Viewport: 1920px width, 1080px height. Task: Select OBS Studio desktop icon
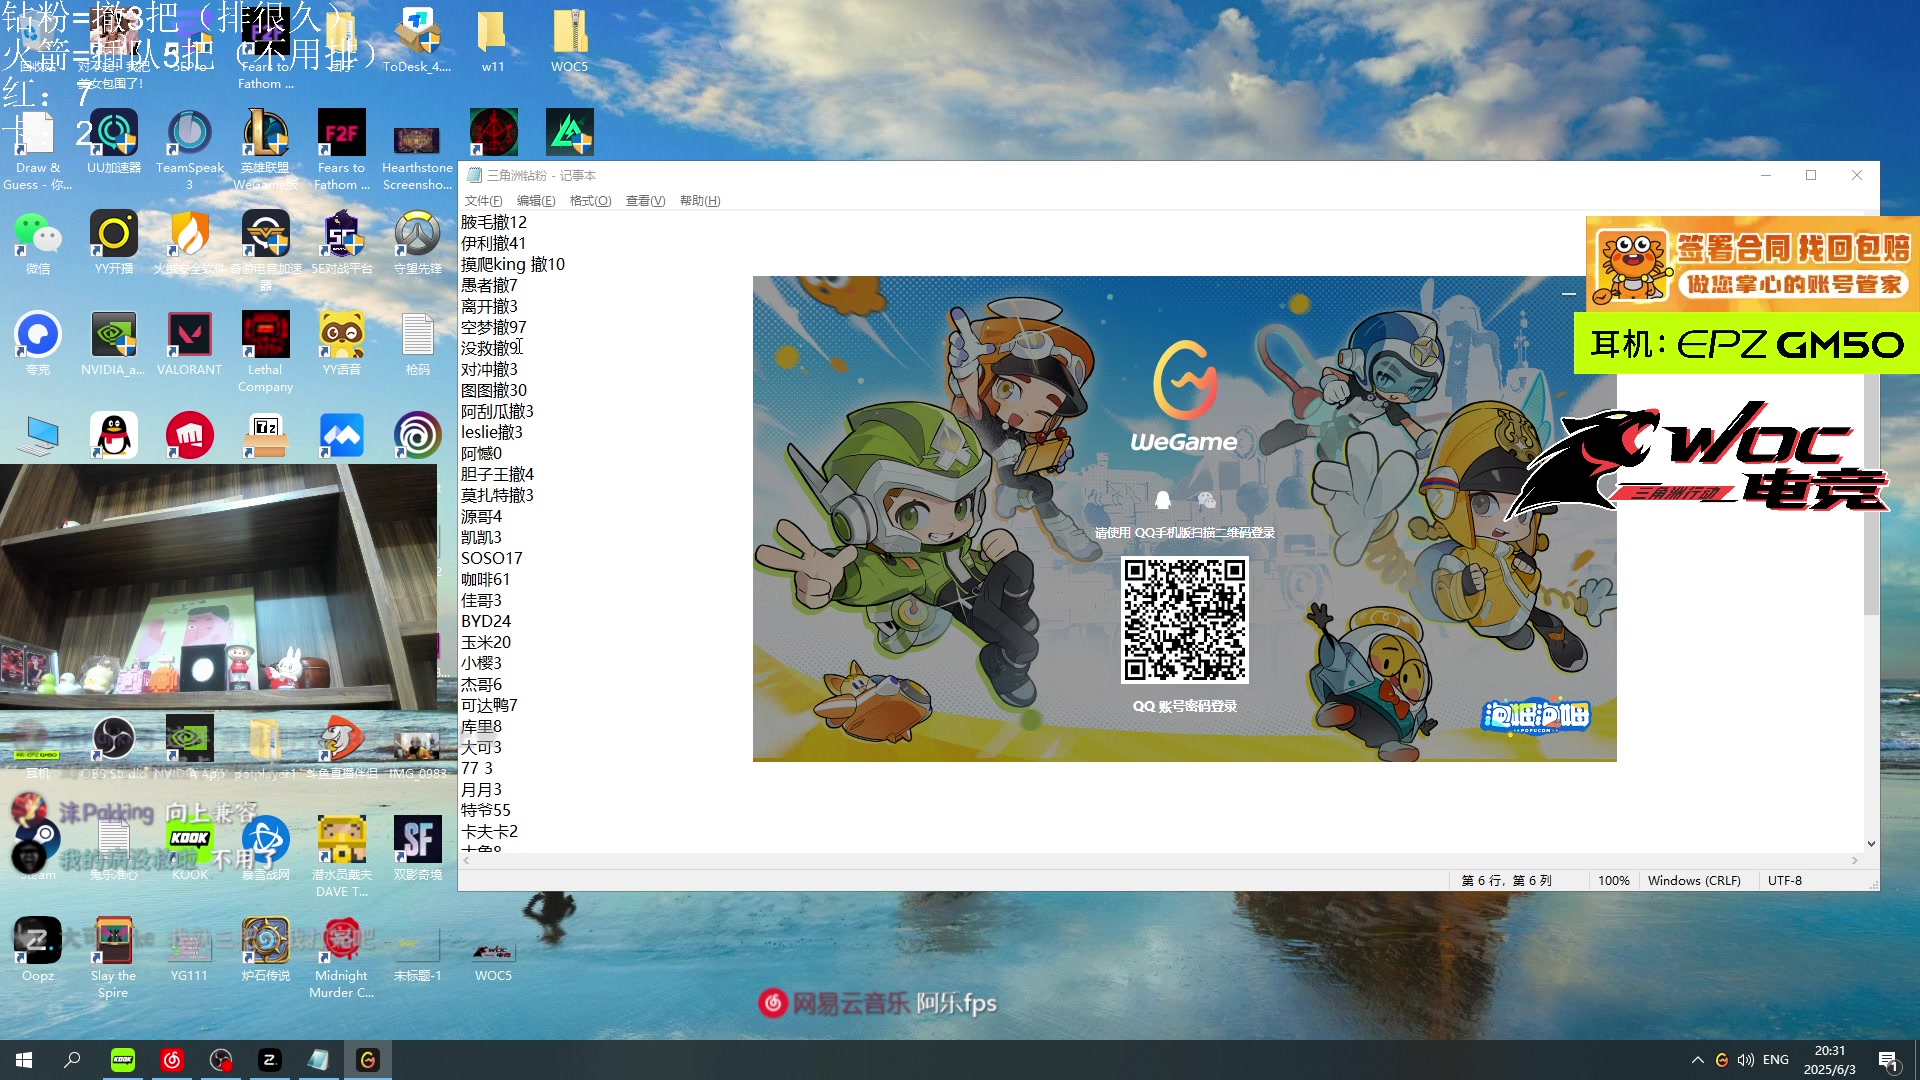[x=114, y=748]
